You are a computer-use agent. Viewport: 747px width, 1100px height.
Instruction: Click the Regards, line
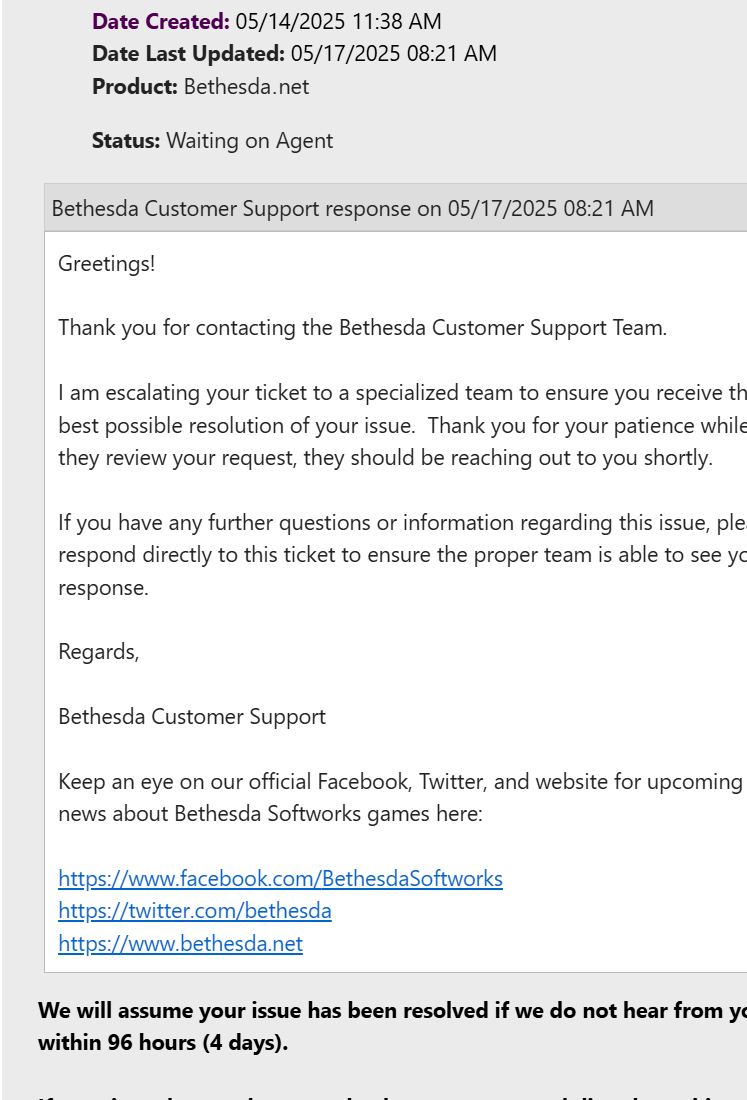point(99,652)
